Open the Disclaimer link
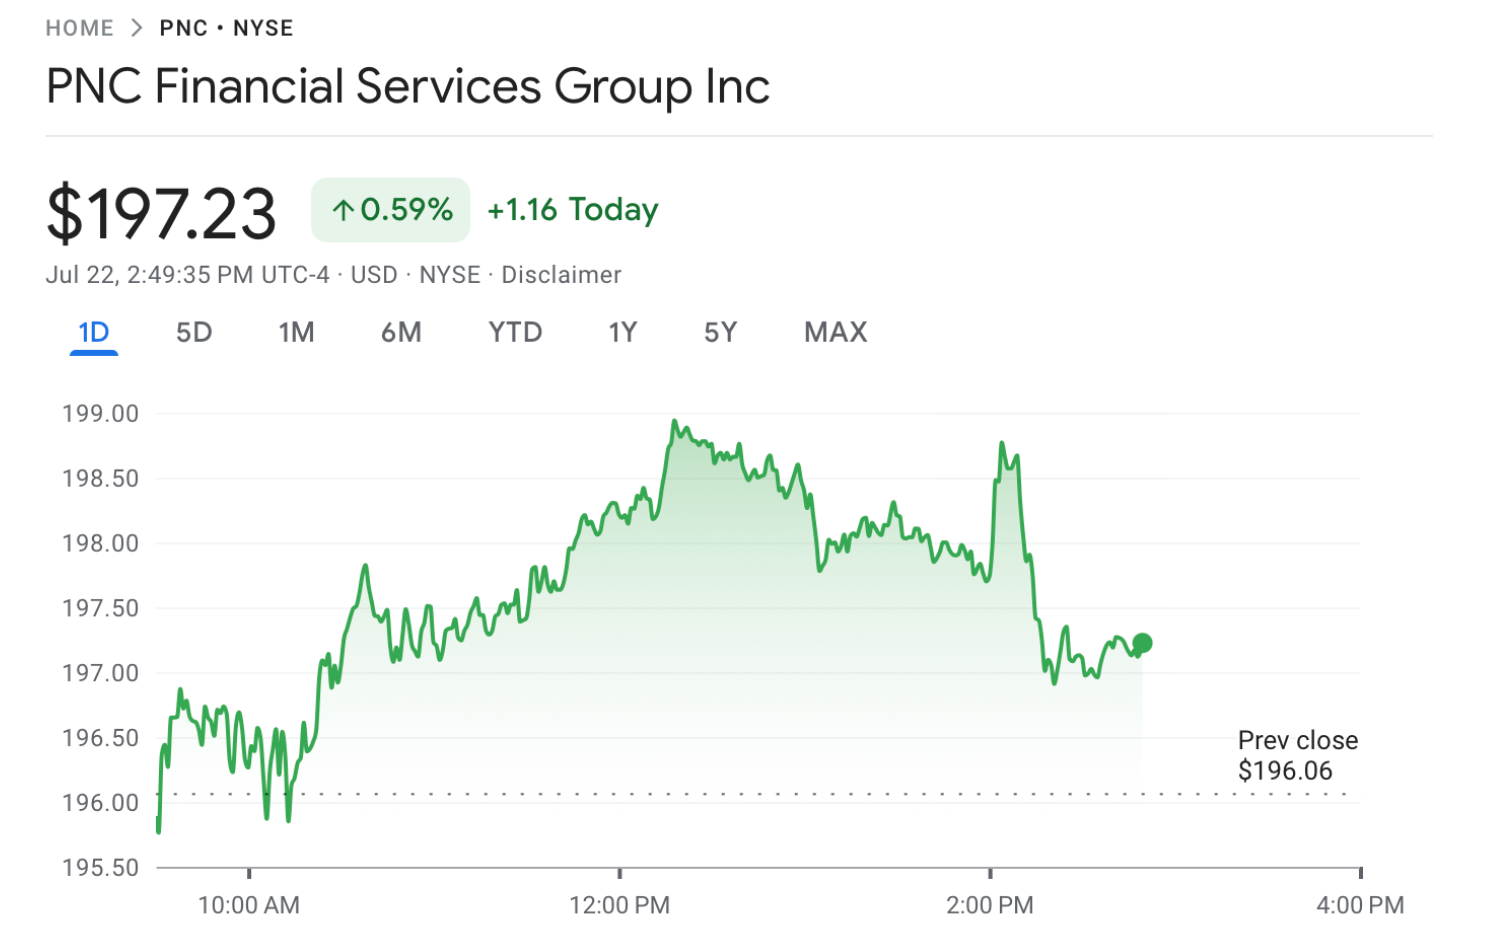Screen dimensions: 1498x942 point(561,275)
